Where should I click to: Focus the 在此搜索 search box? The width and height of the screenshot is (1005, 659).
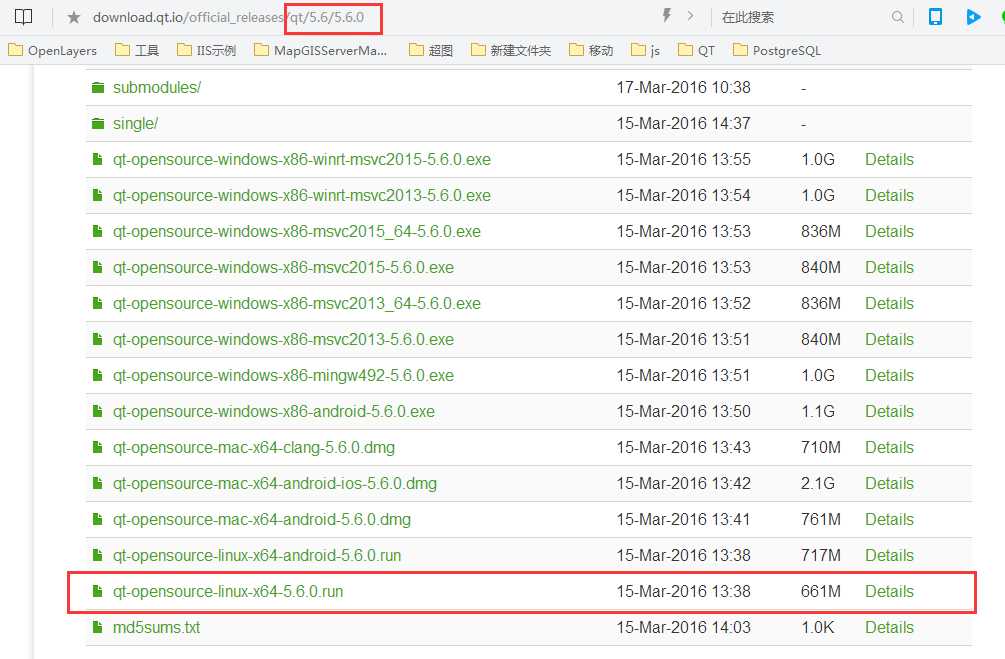tap(747, 17)
